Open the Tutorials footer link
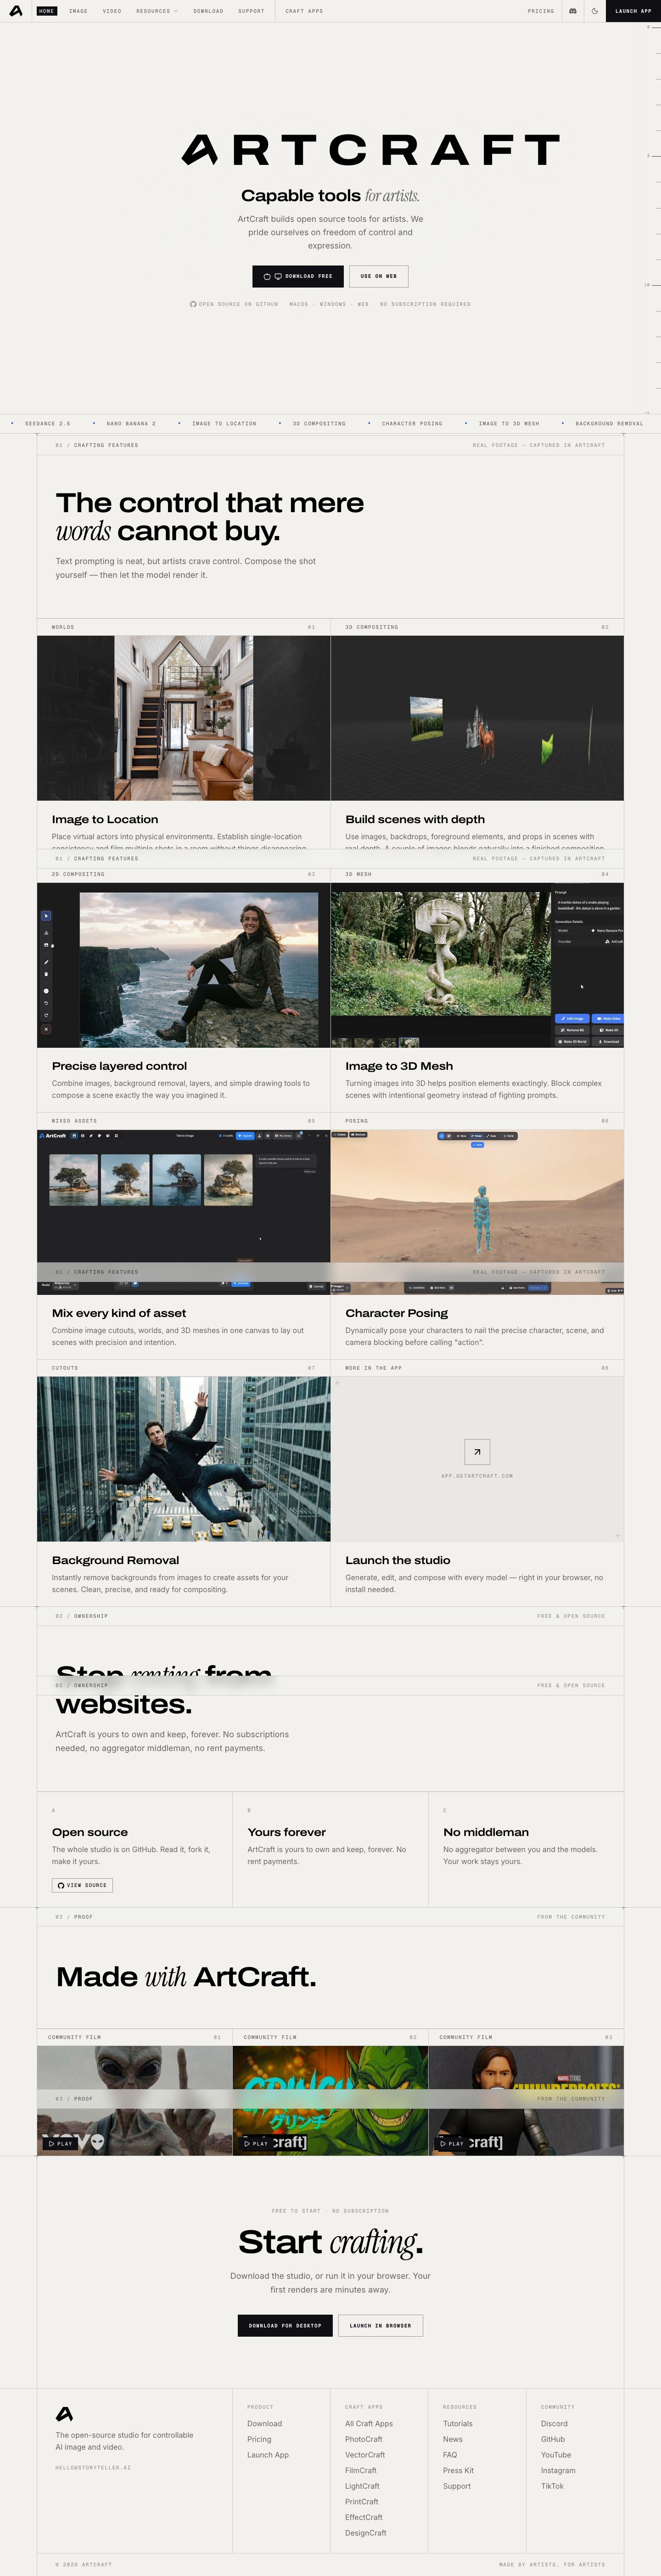Image resolution: width=661 pixels, height=2576 pixels. point(458,2423)
